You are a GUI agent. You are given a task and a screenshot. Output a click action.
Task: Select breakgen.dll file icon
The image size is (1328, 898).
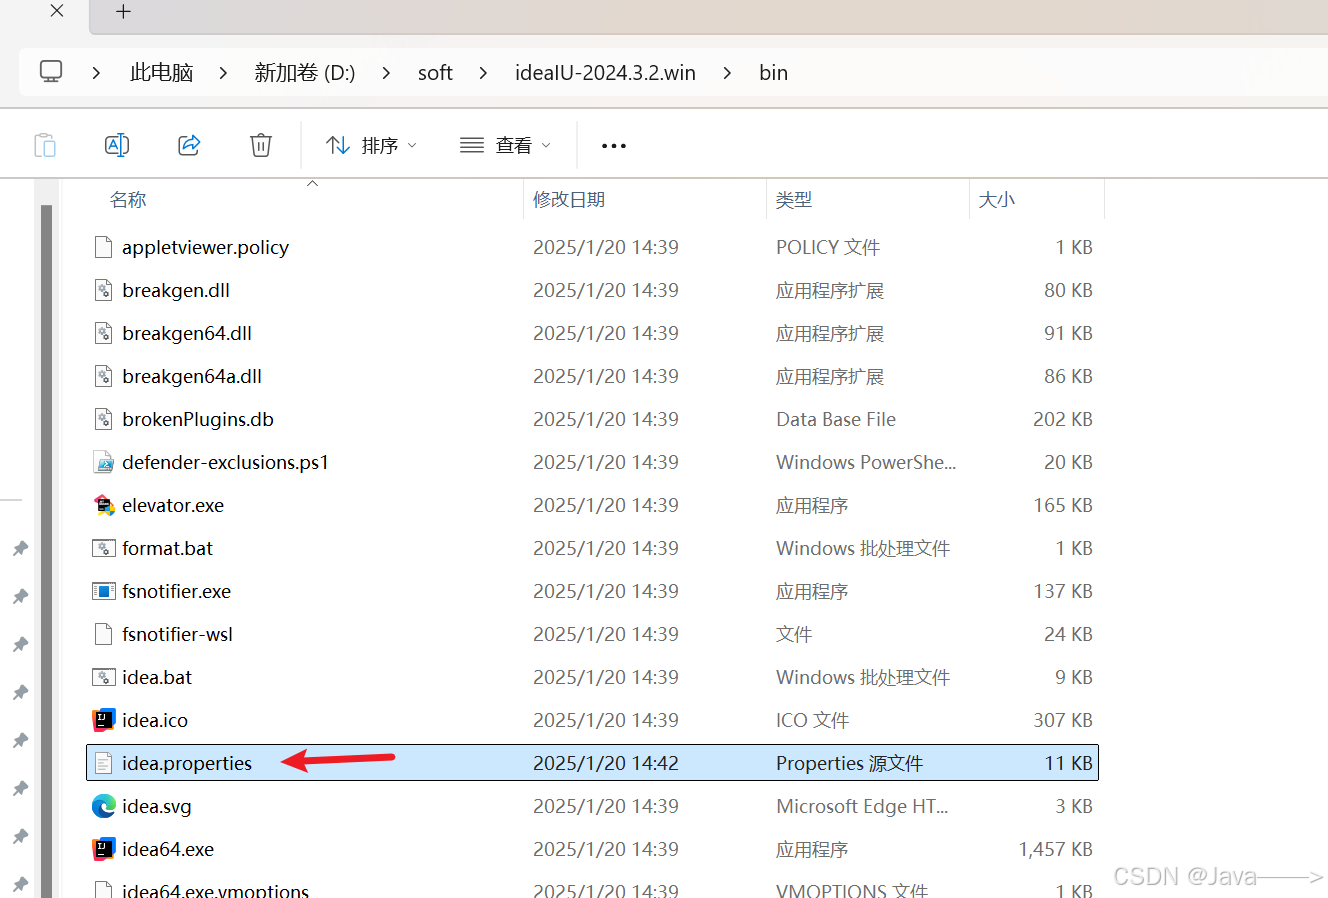point(103,290)
